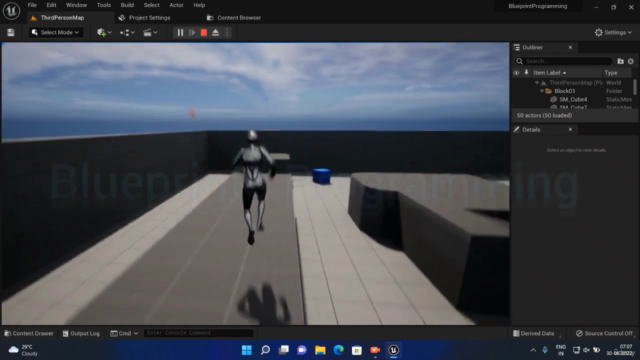Eject from the player controller

[216, 33]
